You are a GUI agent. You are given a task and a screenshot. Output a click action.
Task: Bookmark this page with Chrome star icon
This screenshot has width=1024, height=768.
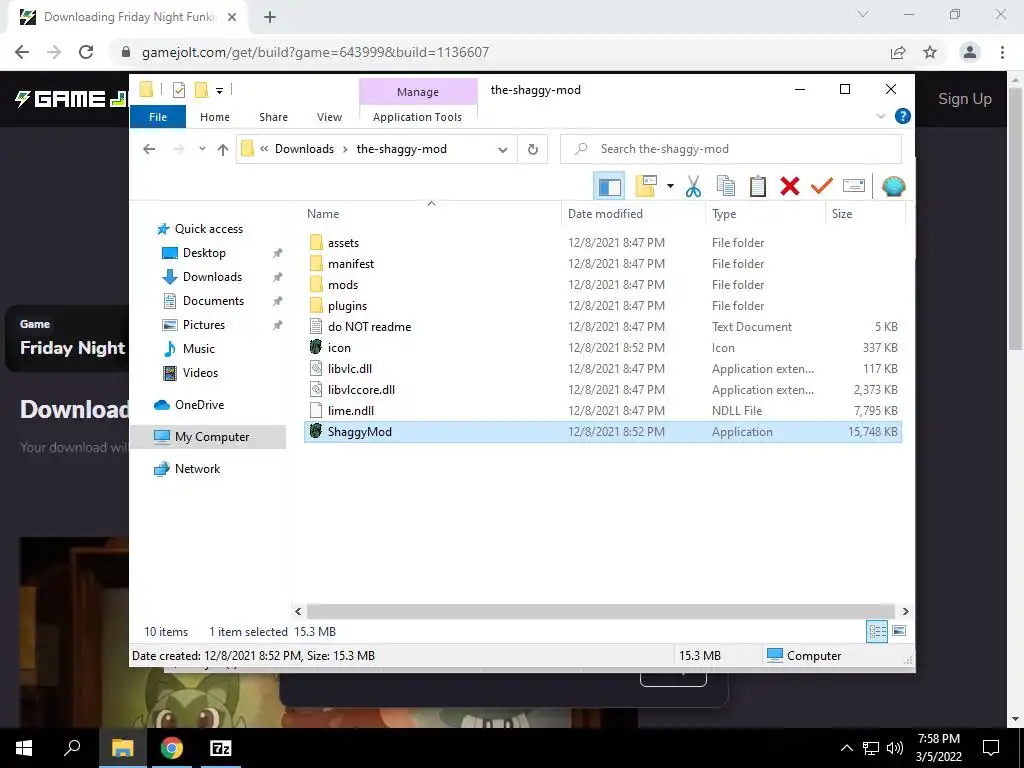930,52
